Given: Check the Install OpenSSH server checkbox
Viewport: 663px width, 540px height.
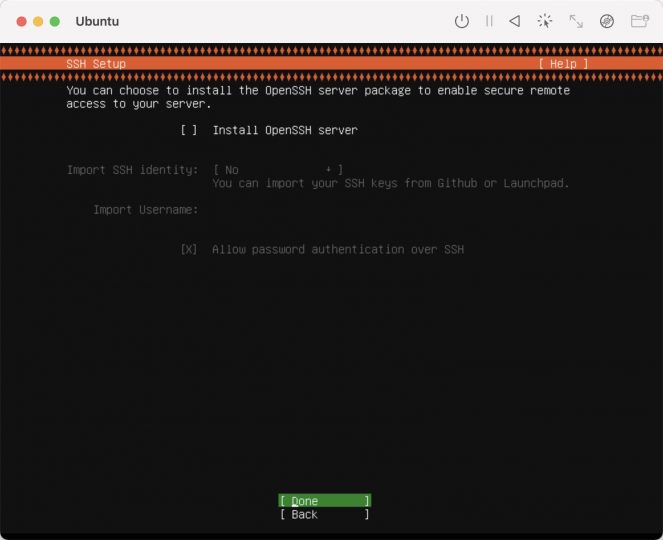Looking at the screenshot, I should (189, 130).
